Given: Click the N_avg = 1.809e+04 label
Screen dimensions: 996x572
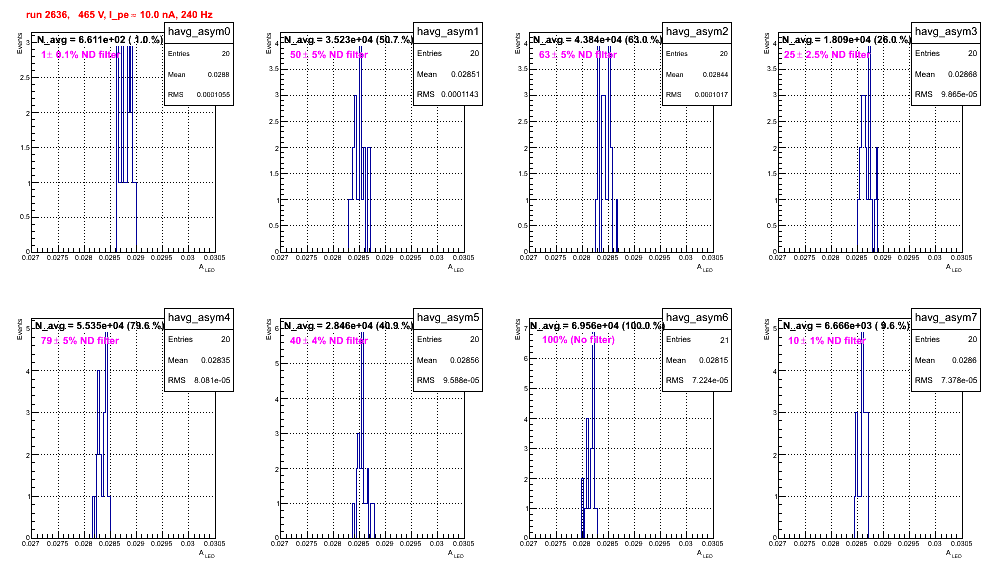Looking at the screenshot, I should (846, 39).
